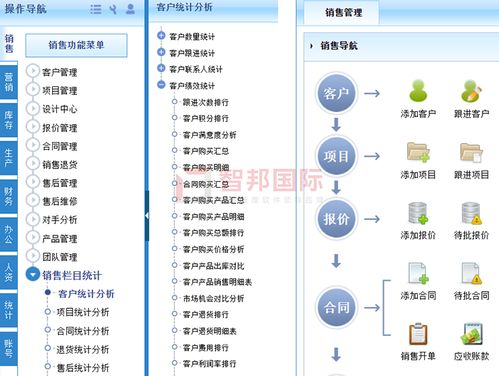
Task: Expand 项目管理 in sales menu
Action: point(33,89)
